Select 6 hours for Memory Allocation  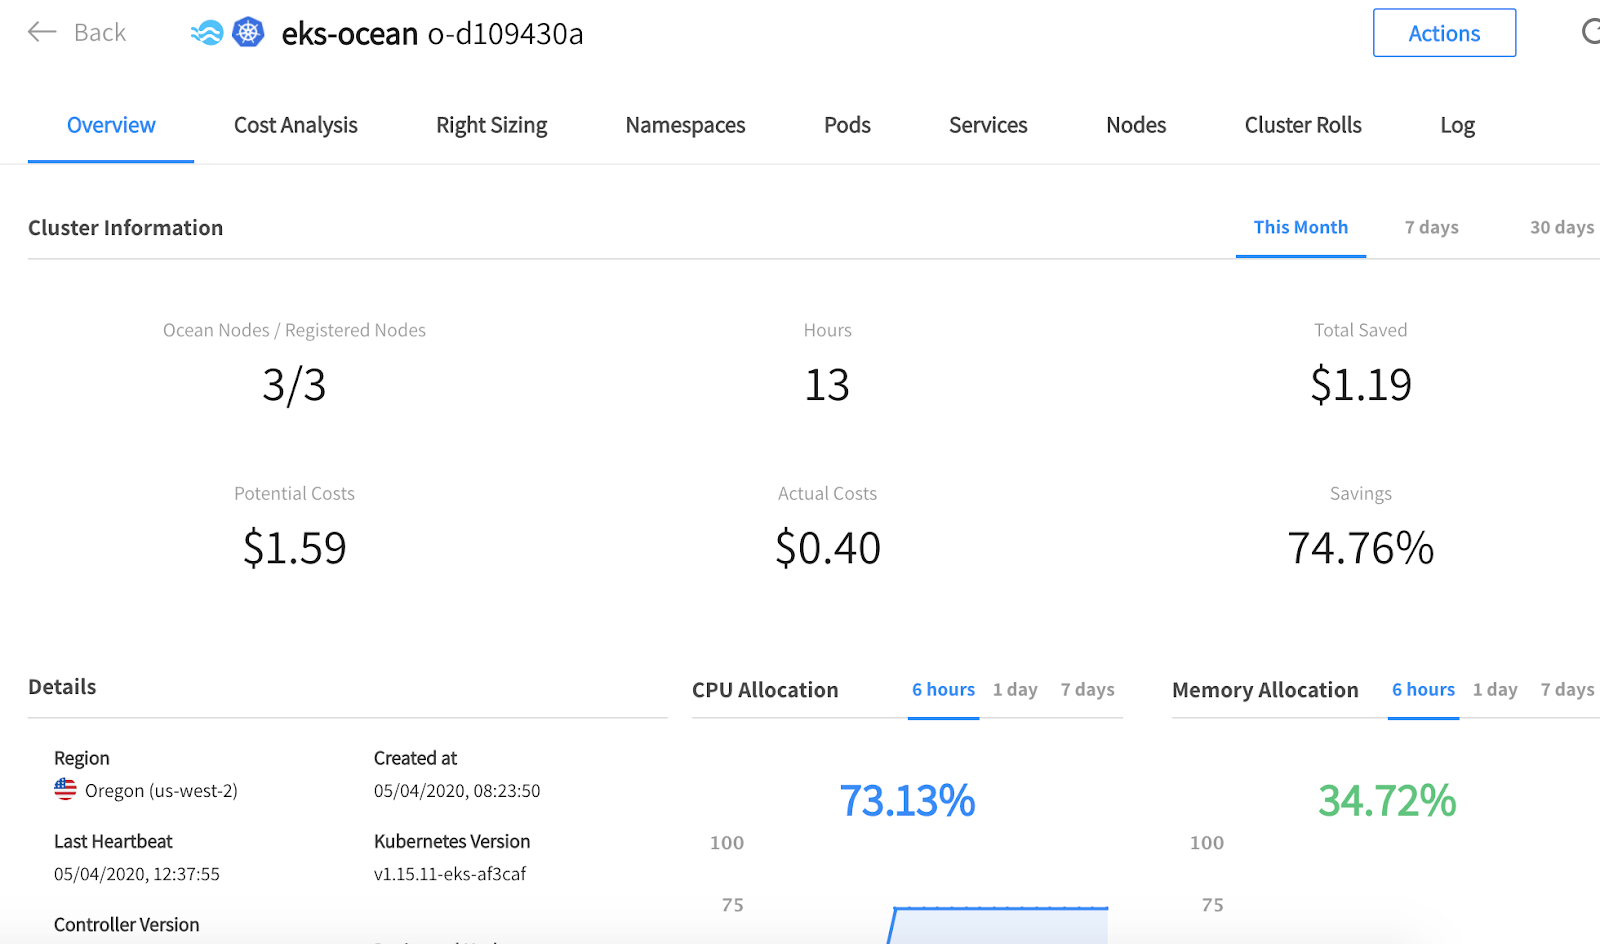click(x=1423, y=690)
